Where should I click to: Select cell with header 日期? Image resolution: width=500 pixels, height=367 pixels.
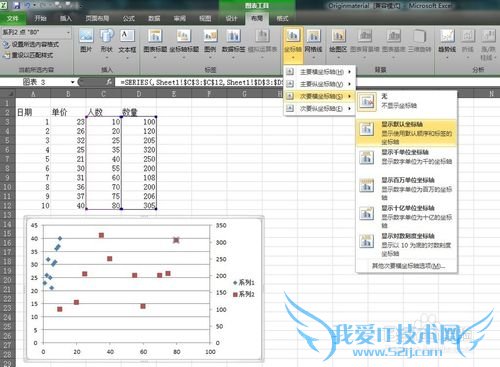pyautogui.click(x=33, y=112)
